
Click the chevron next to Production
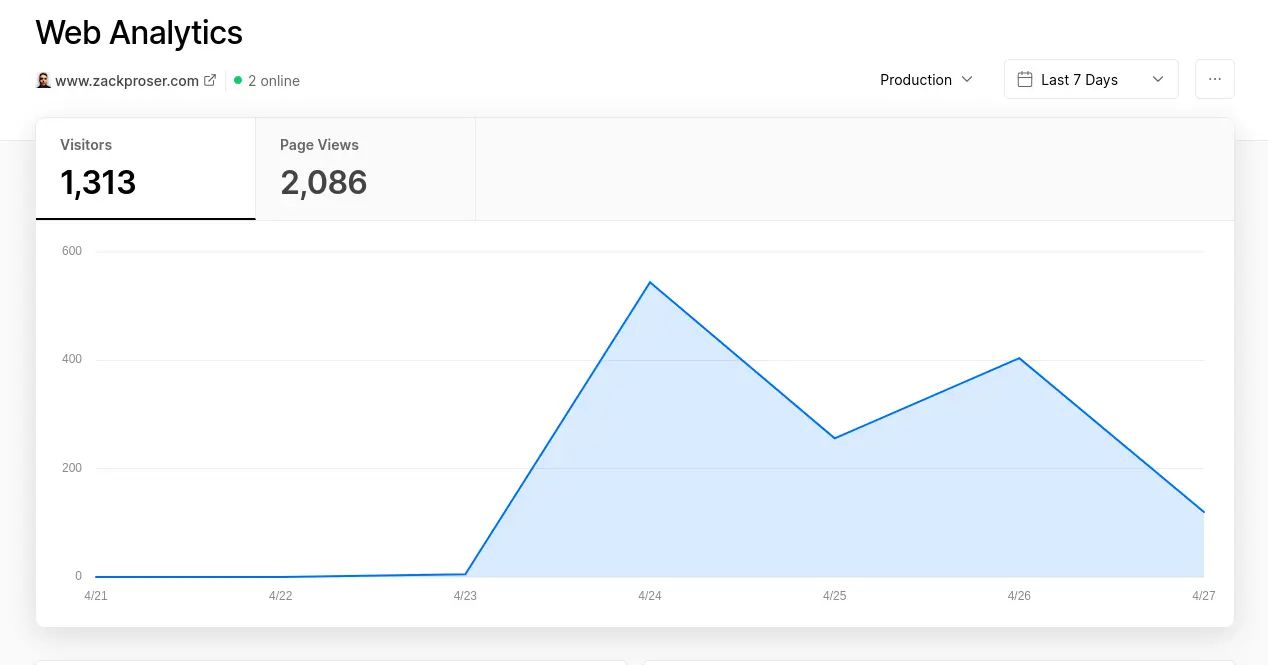(x=967, y=80)
